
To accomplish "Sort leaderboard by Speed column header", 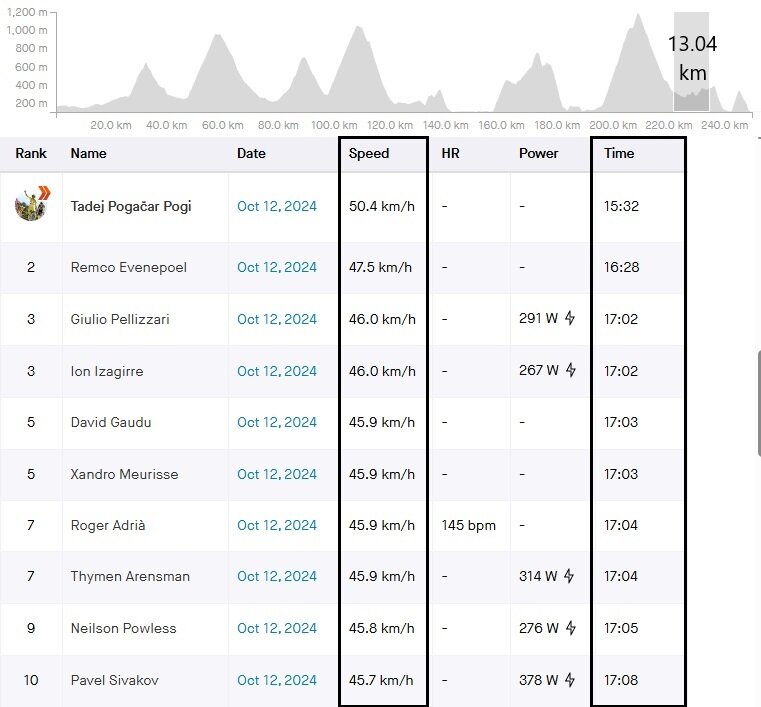I will (369, 154).
